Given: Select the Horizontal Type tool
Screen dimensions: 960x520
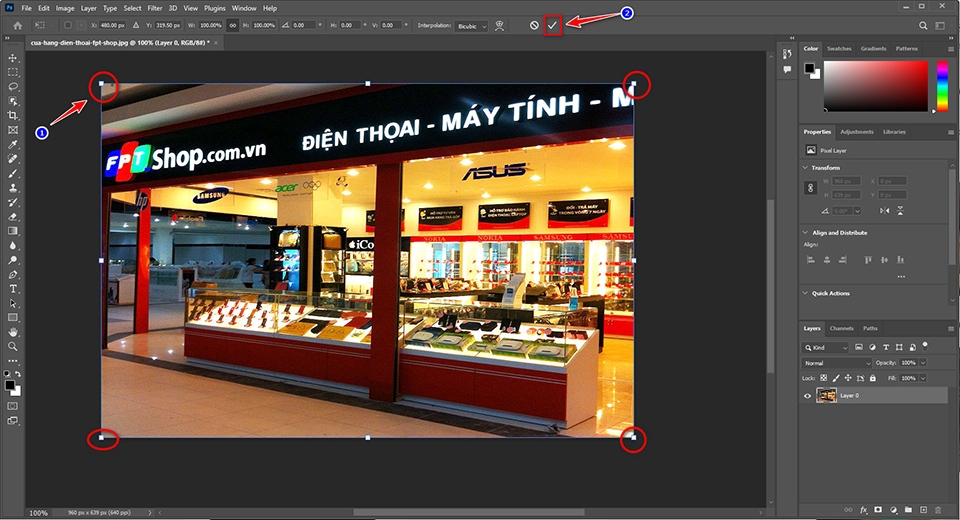Looking at the screenshot, I should tap(13, 288).
